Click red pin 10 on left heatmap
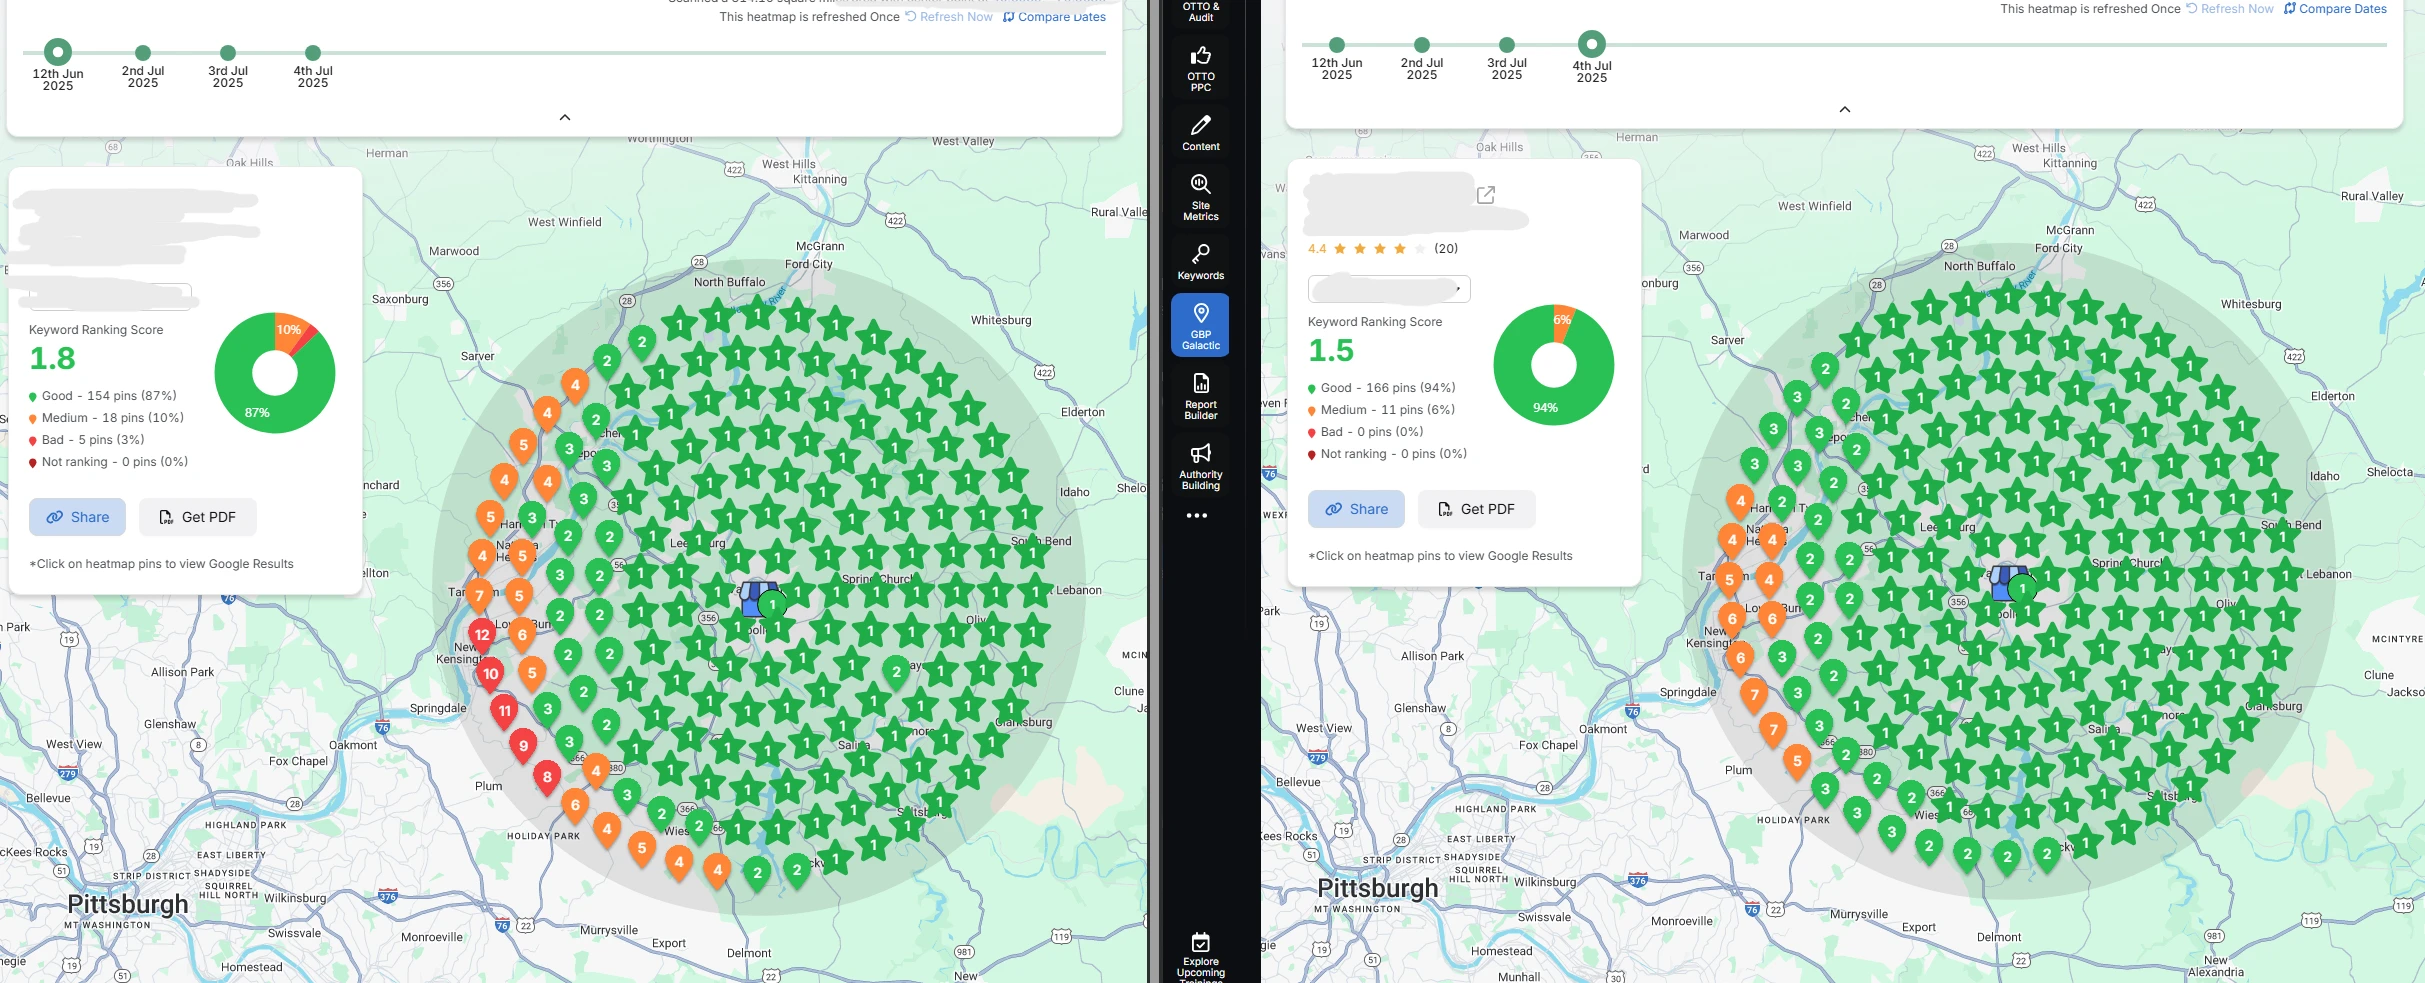Image resolution: width=2425 pixels, height=983 pixels. (490, 675)
